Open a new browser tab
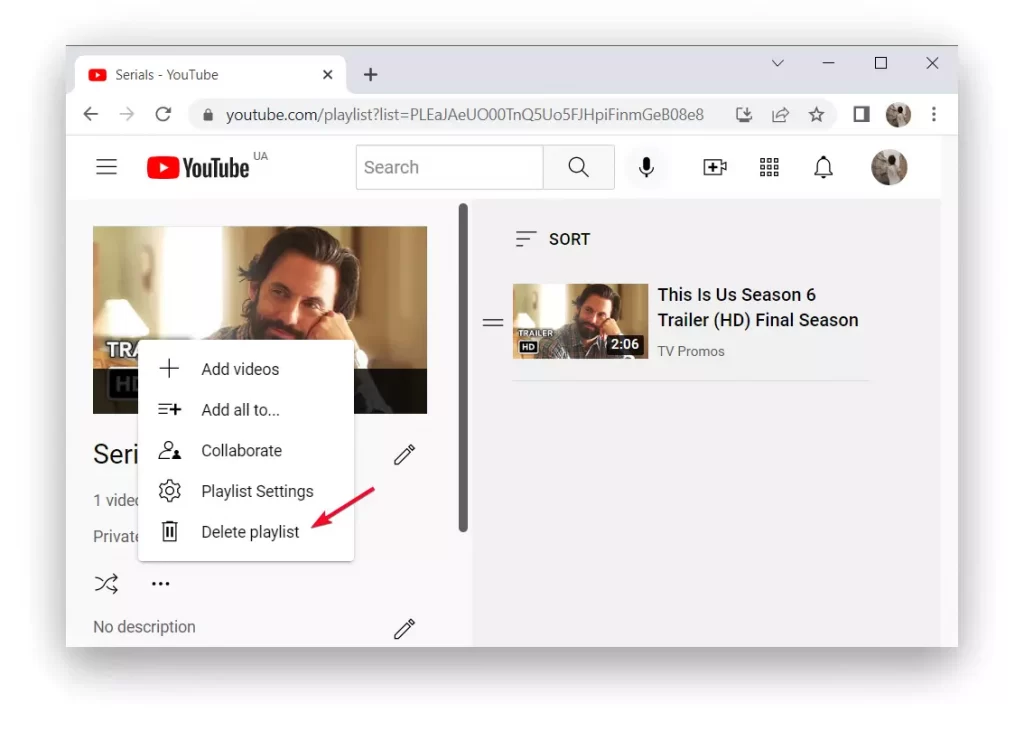 [370, 74]
